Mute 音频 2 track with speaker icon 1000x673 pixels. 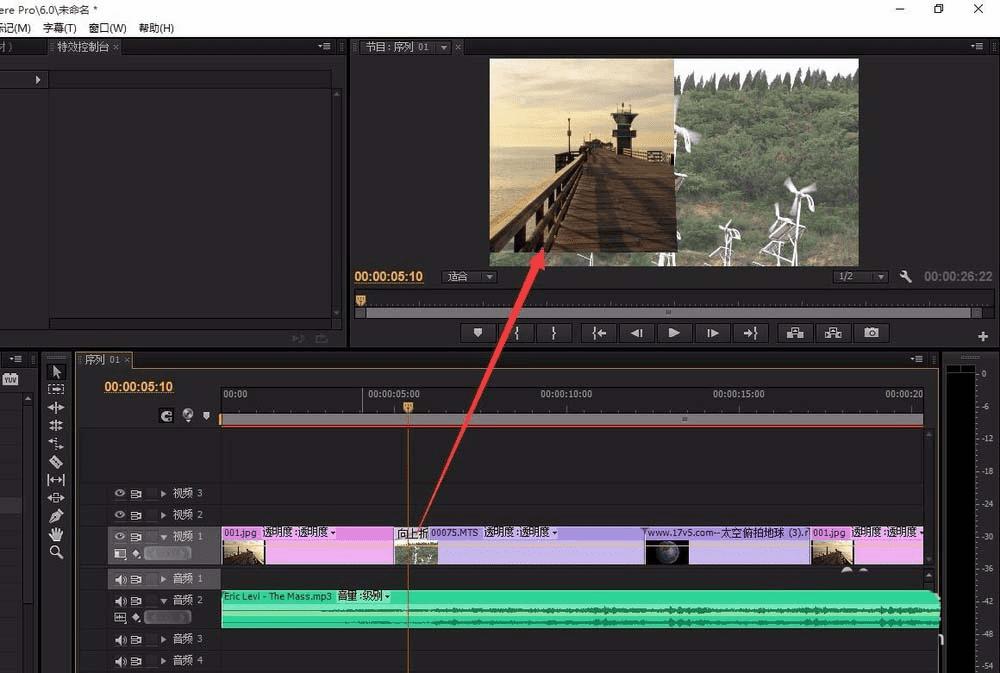tap(120, 600)
